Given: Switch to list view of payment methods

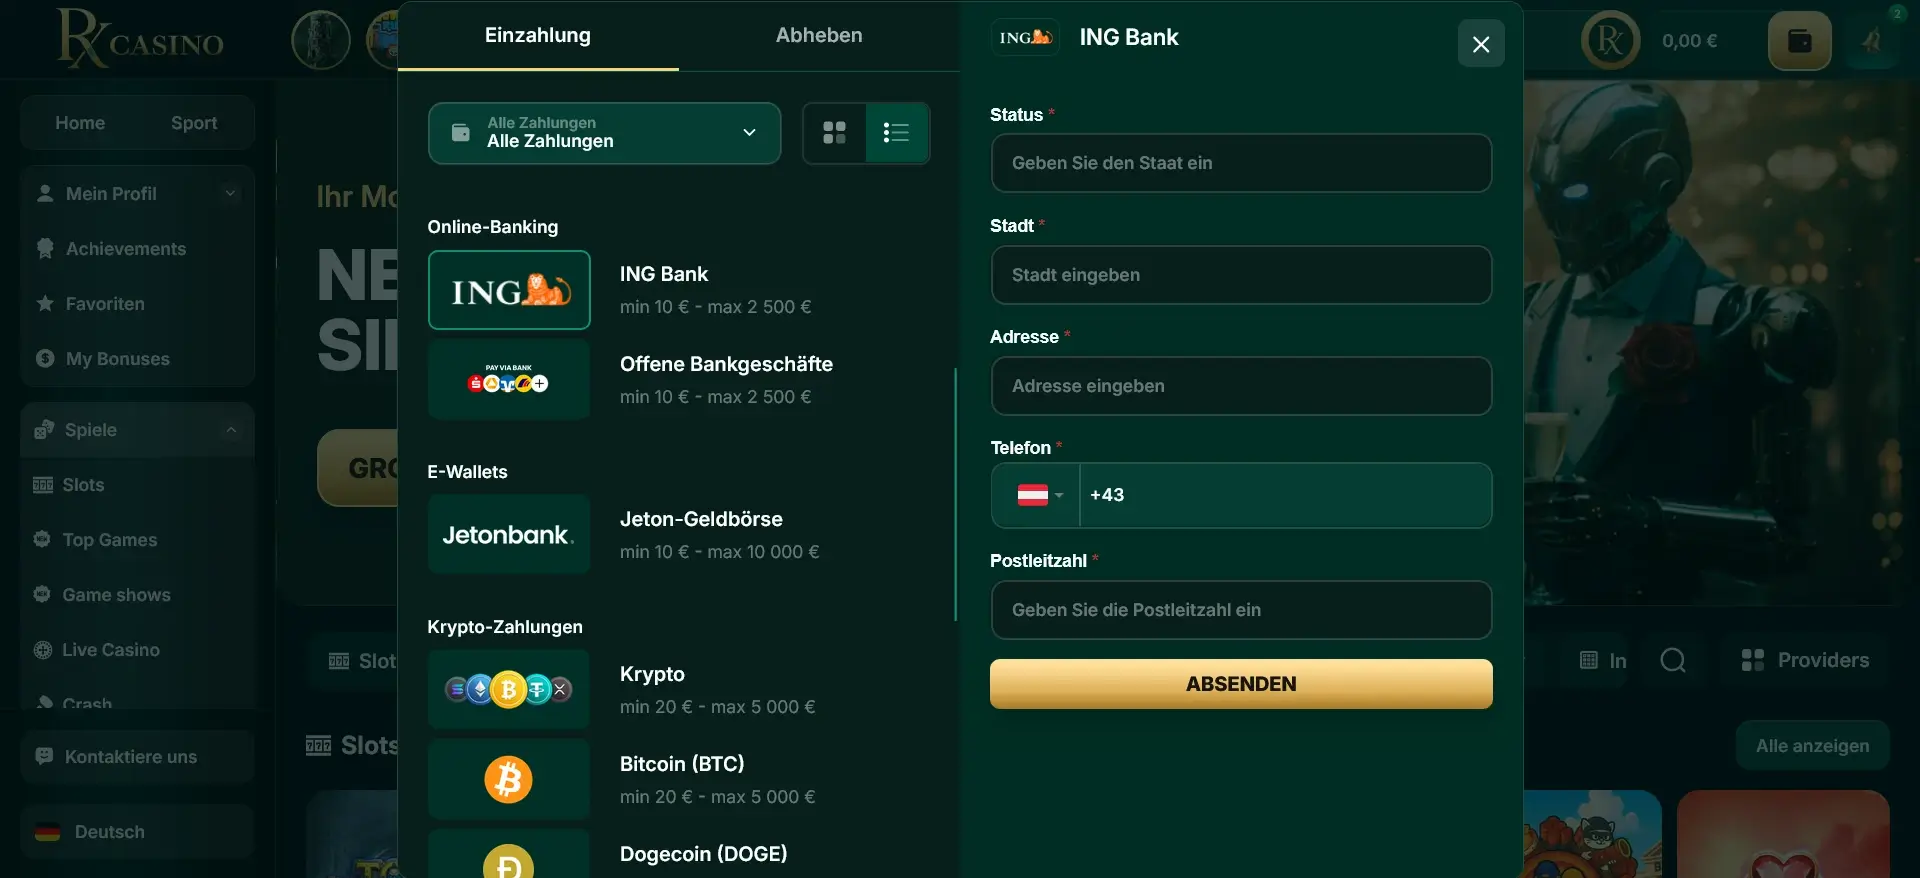Looking at the screenshot, I should click(x=896, y=132).
